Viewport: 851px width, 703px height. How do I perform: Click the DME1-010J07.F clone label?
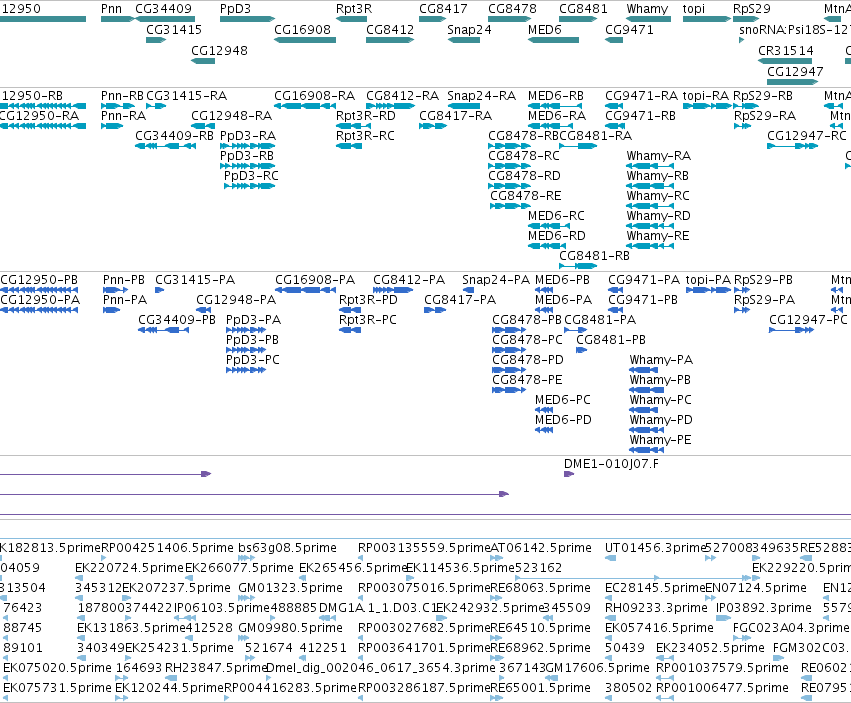pyautogui.click(x=612, y=464)
